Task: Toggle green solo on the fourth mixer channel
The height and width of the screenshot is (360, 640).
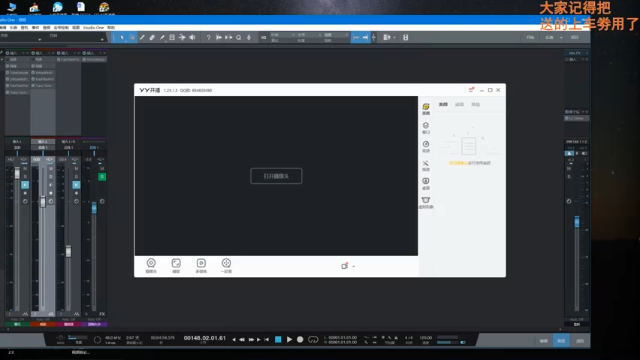Action: tap(102, 177)
